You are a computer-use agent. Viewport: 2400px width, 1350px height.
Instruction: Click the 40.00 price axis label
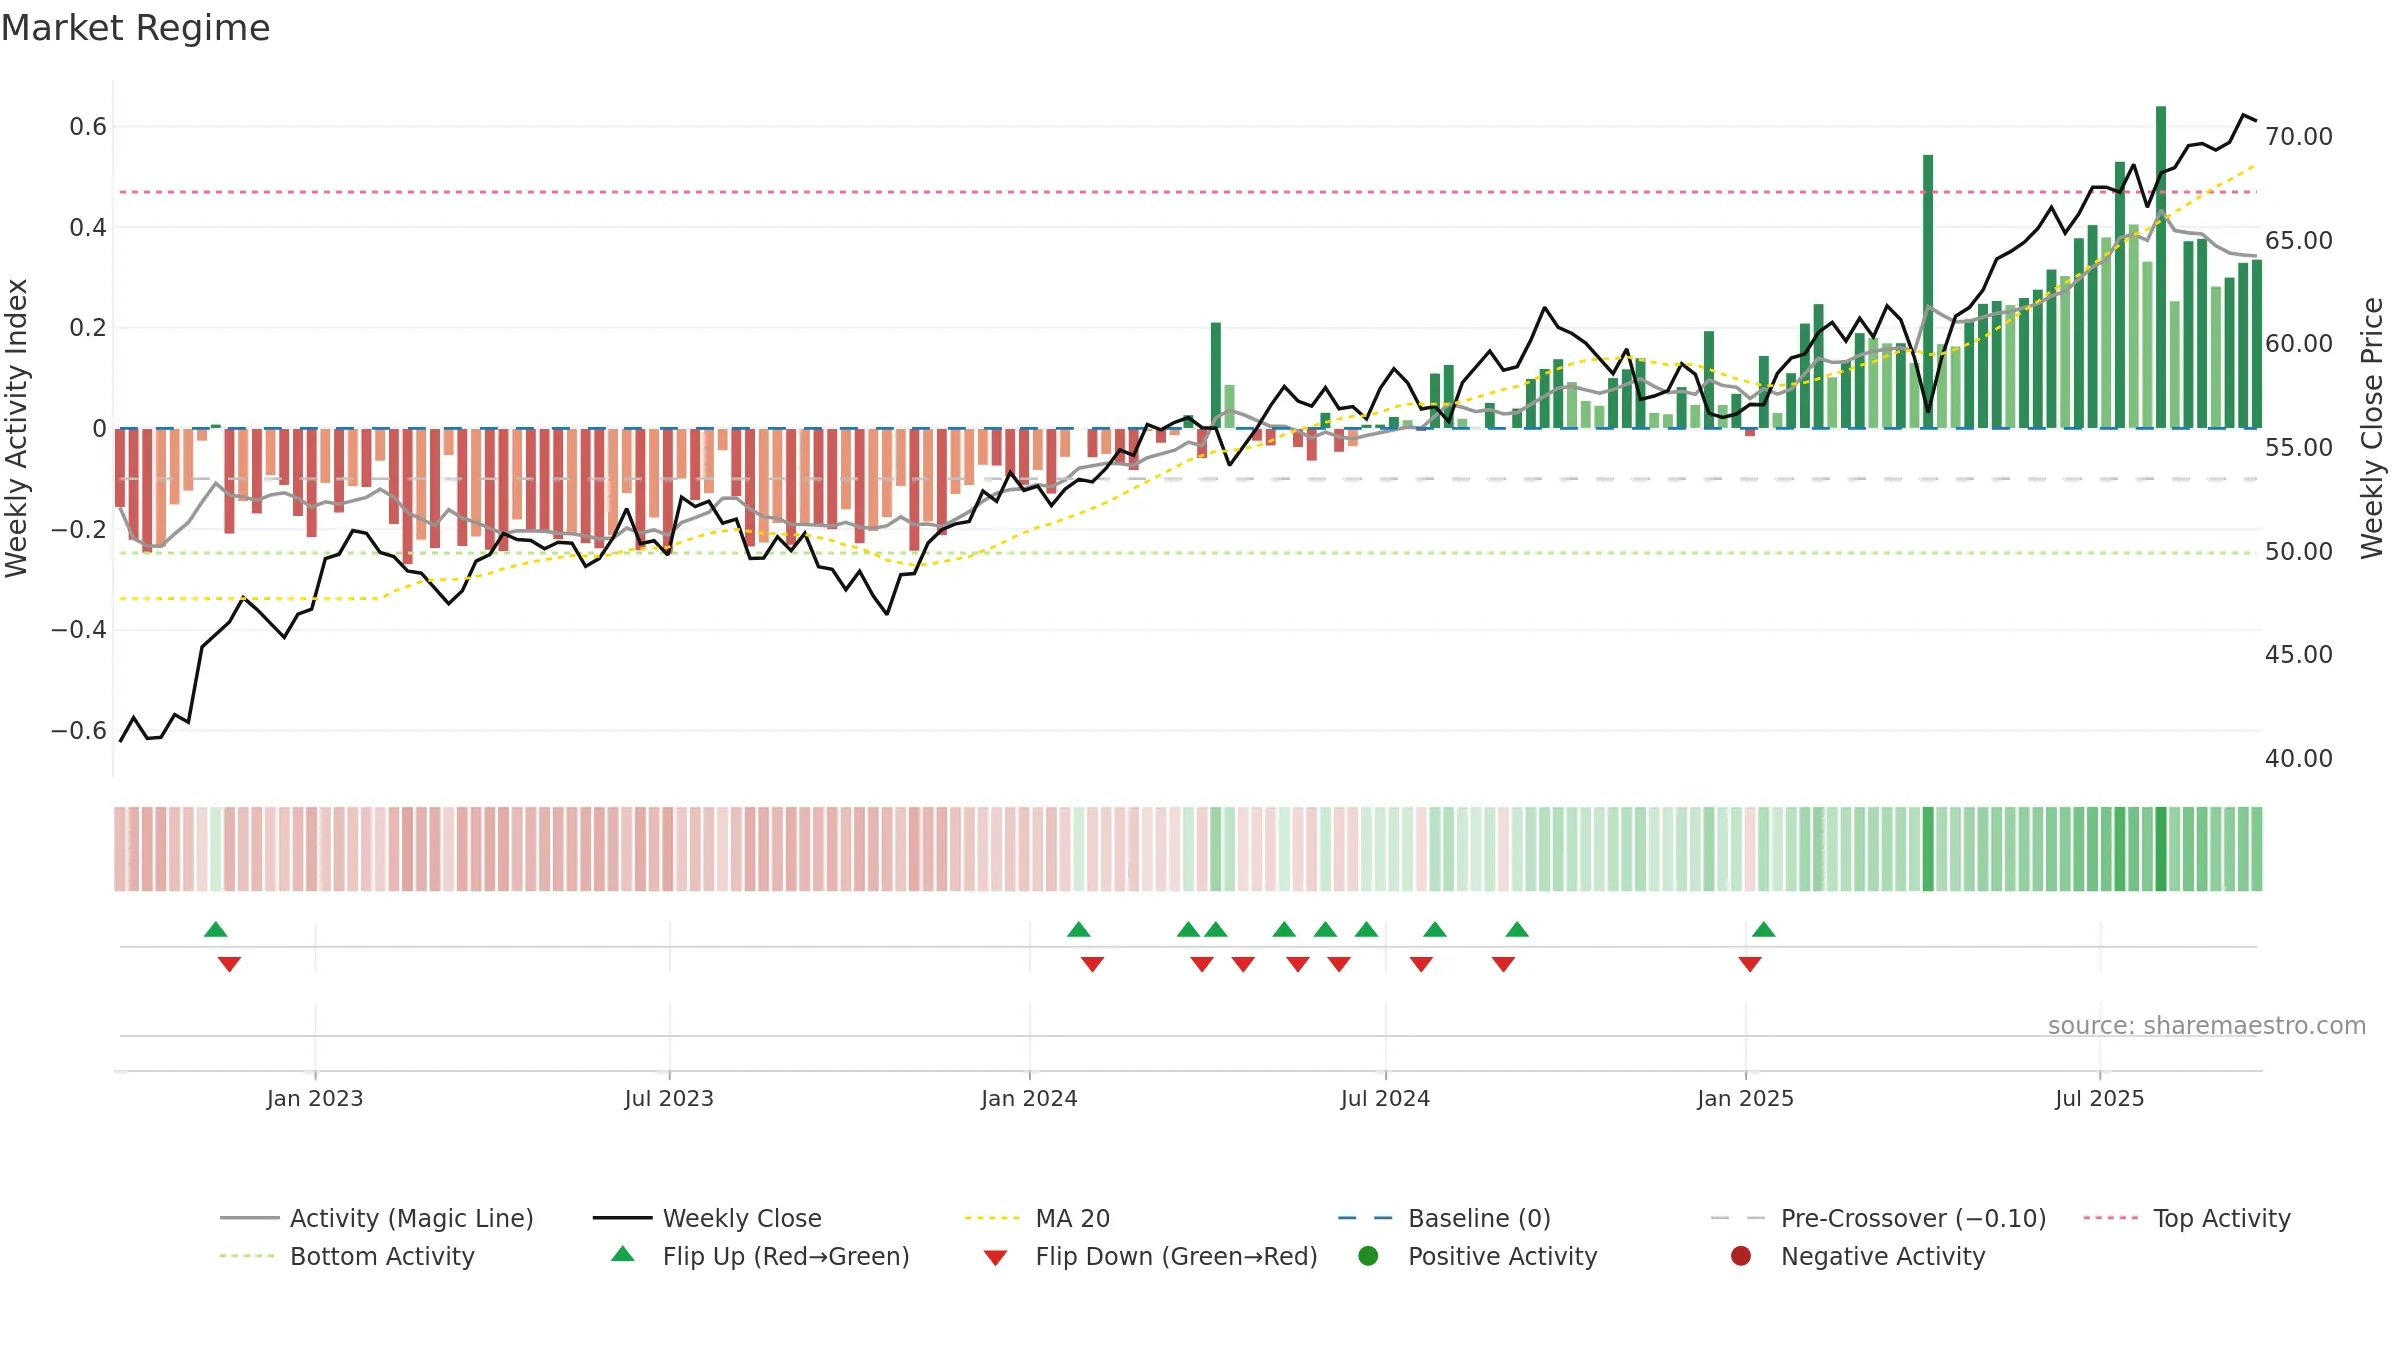[x=2299, y=759]
